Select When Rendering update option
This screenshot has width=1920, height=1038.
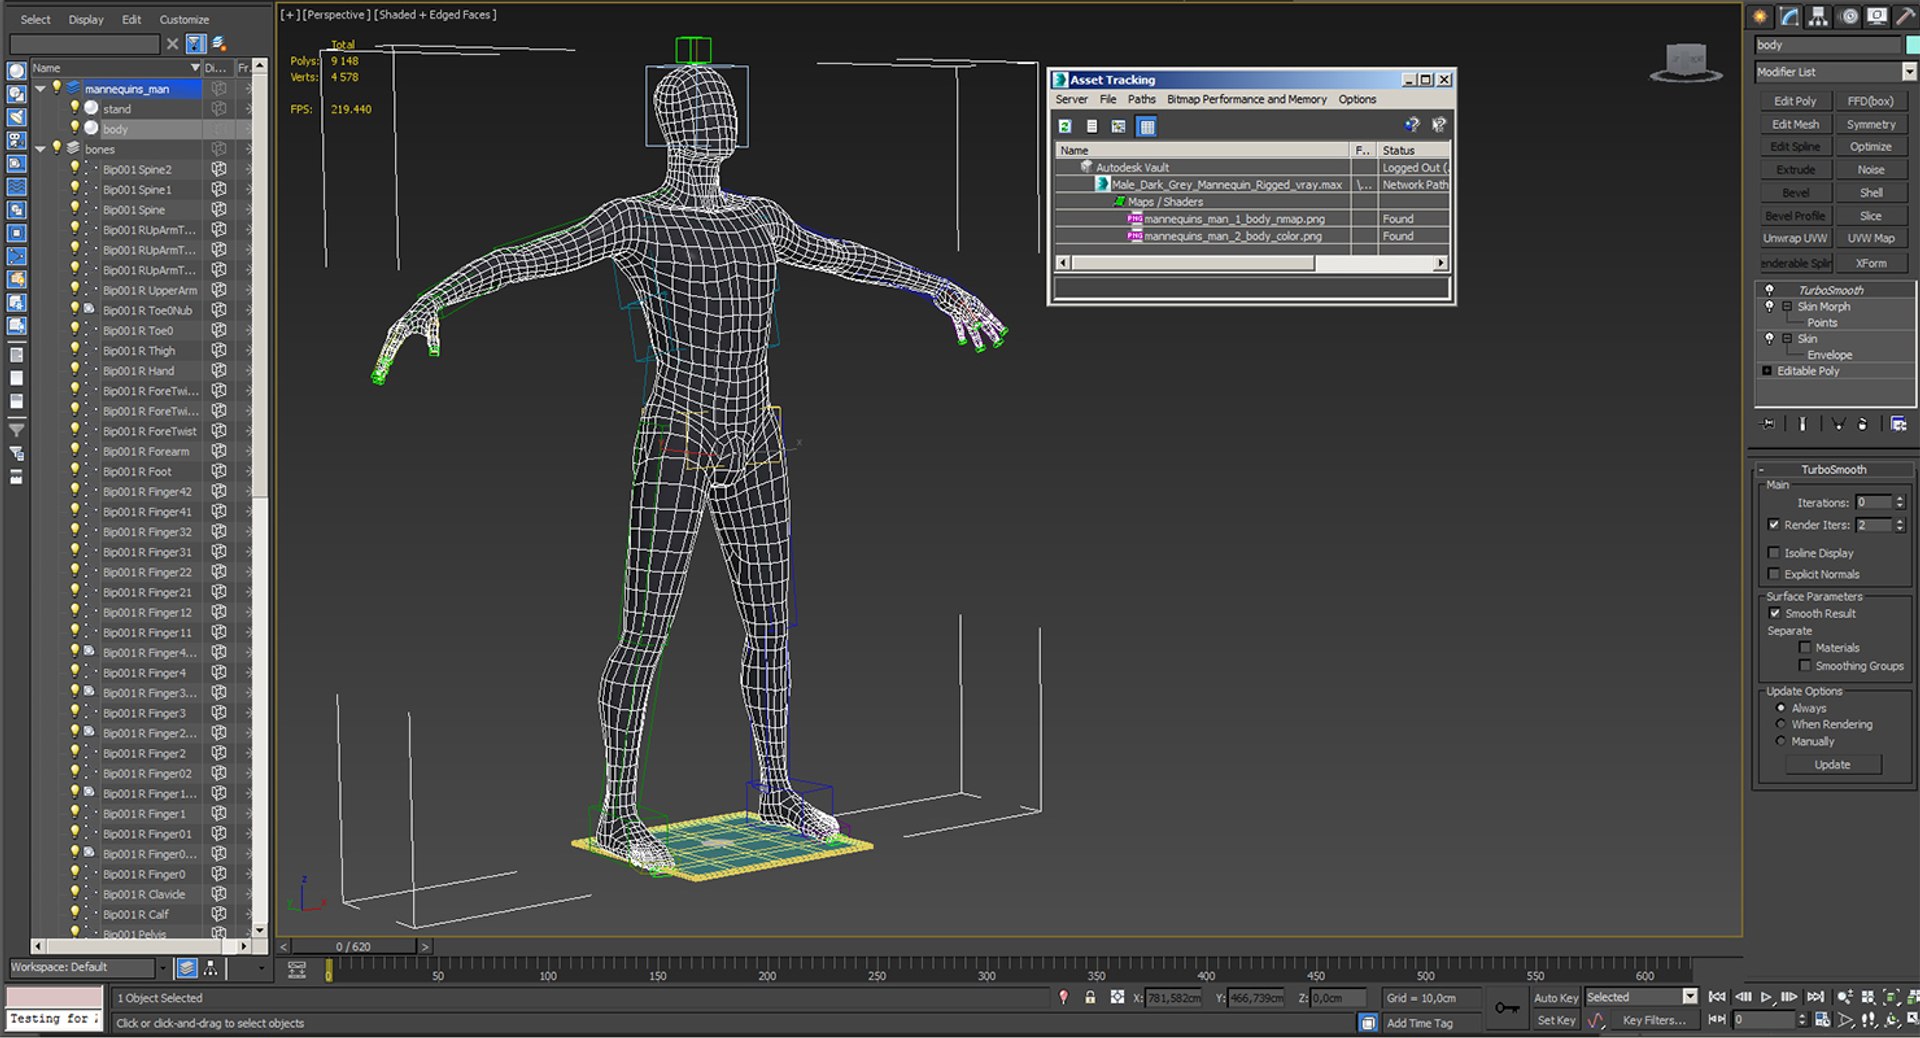point(1780,724)
